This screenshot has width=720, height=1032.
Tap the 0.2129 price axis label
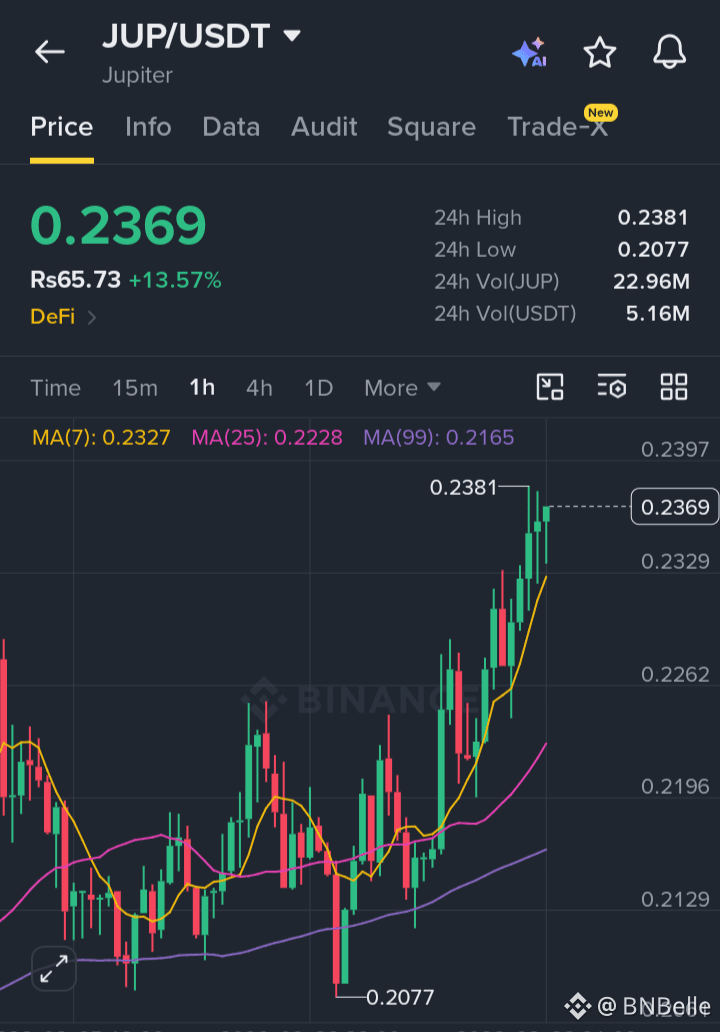[675, 899]
